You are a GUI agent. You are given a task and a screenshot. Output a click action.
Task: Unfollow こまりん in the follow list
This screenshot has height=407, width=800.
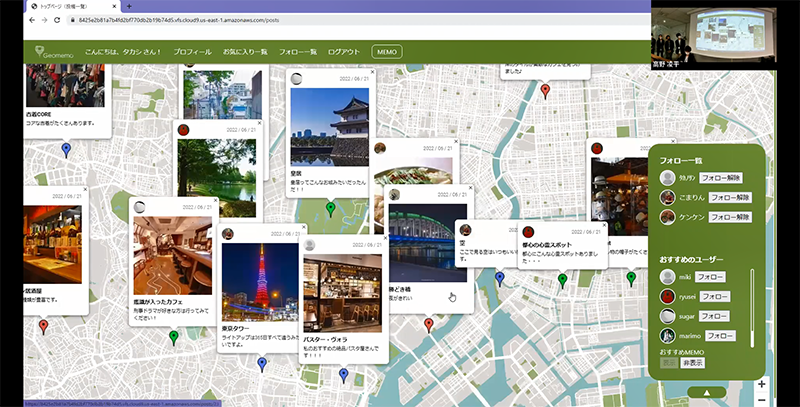click(x=729, y=197)
